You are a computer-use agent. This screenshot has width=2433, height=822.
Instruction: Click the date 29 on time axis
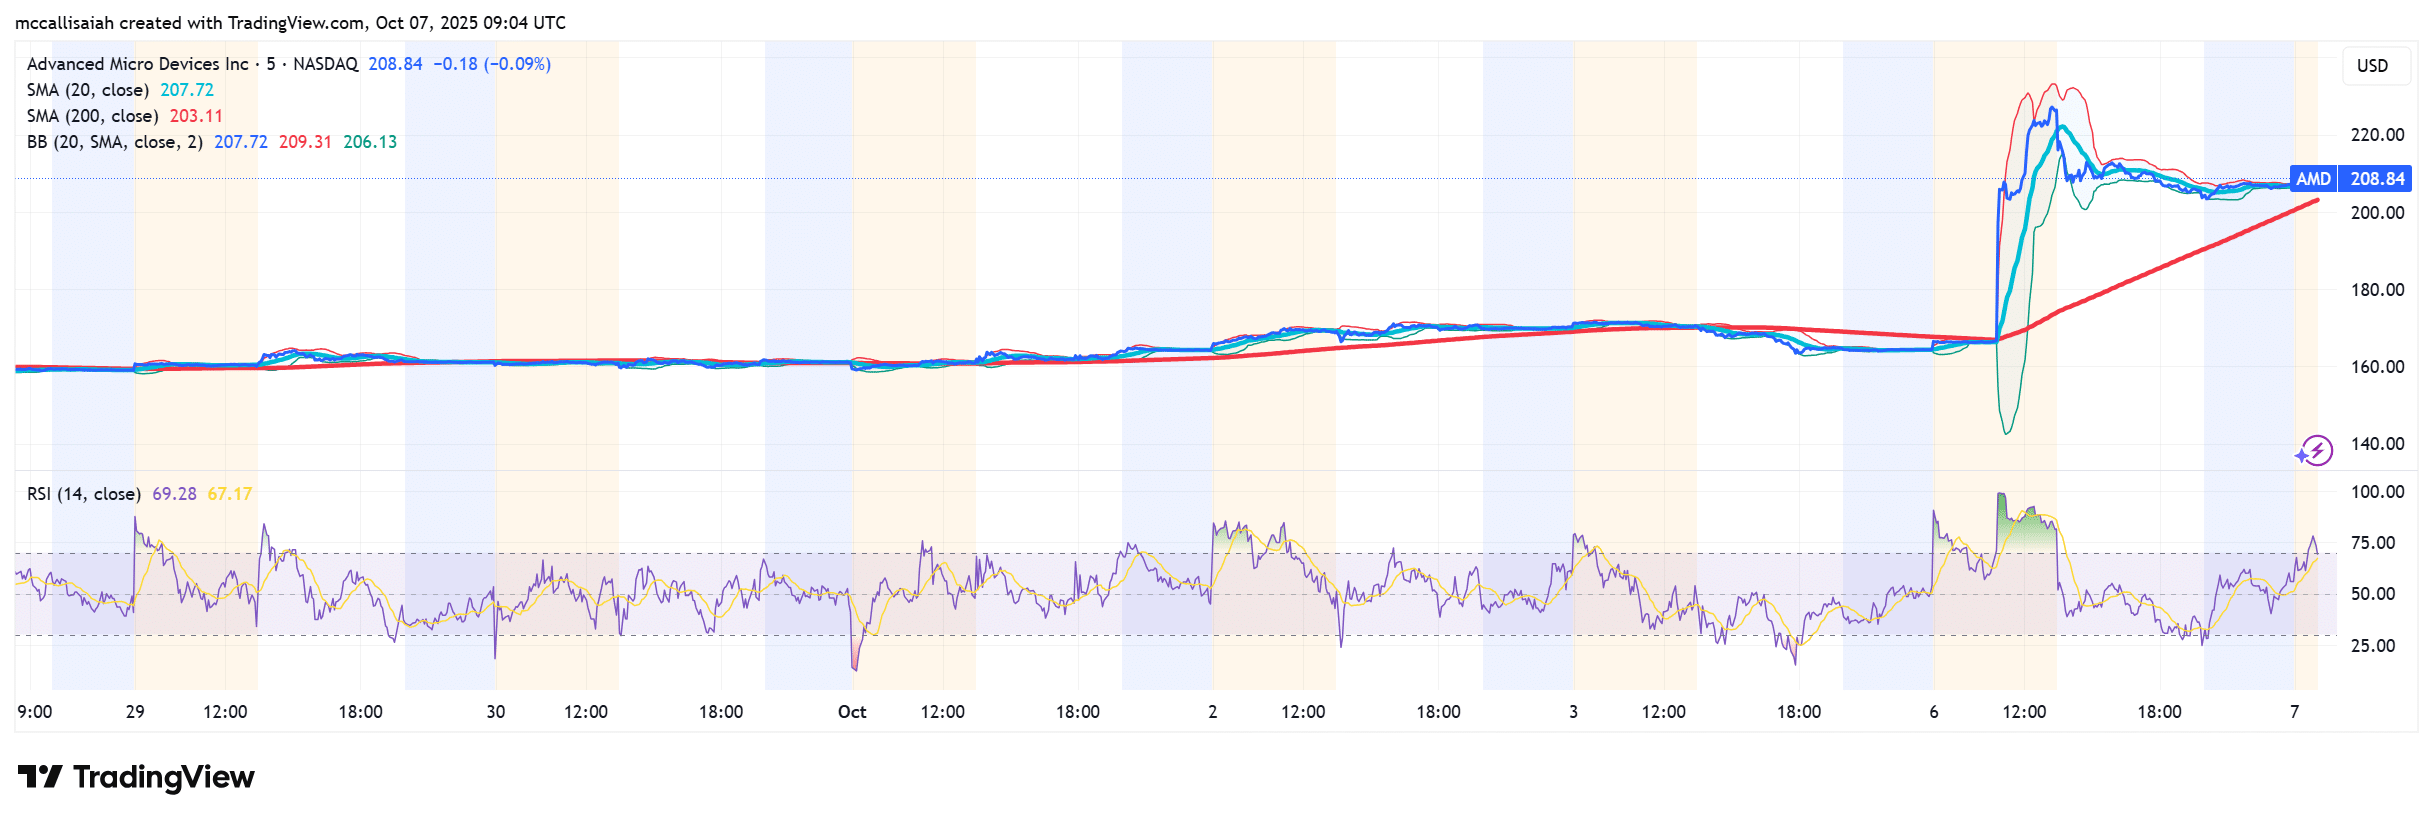coord(135,712)
